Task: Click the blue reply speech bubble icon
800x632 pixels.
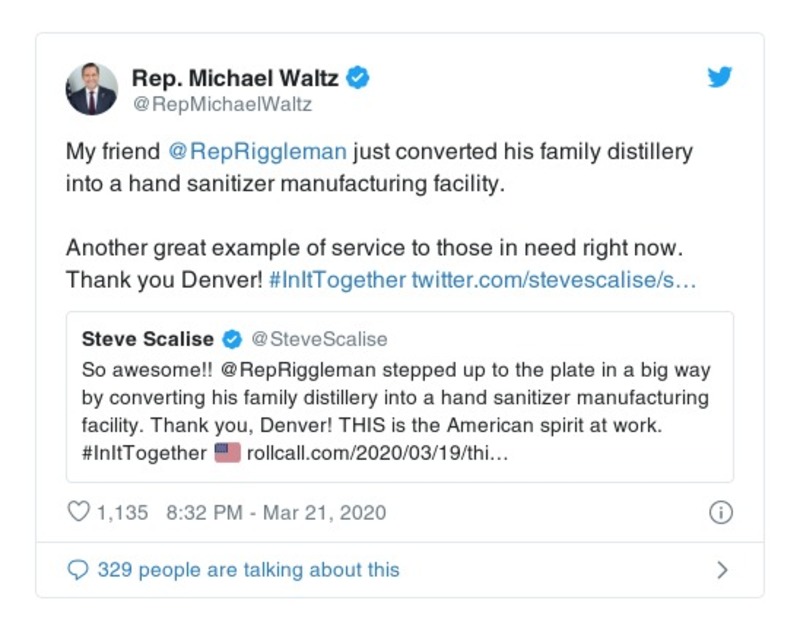Action: tap(78, 570)
